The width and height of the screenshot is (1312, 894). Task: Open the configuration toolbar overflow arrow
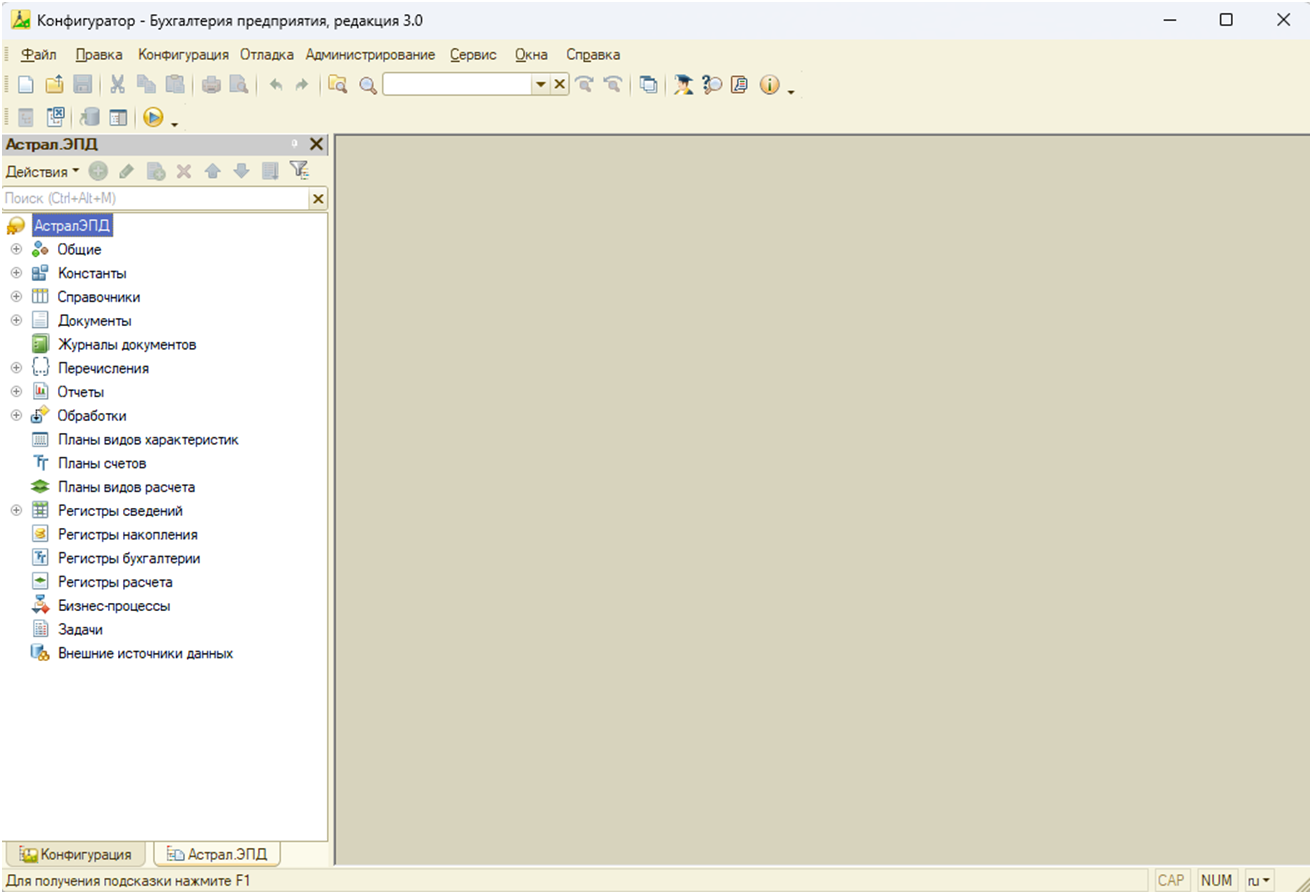click(x=175, y=124)
